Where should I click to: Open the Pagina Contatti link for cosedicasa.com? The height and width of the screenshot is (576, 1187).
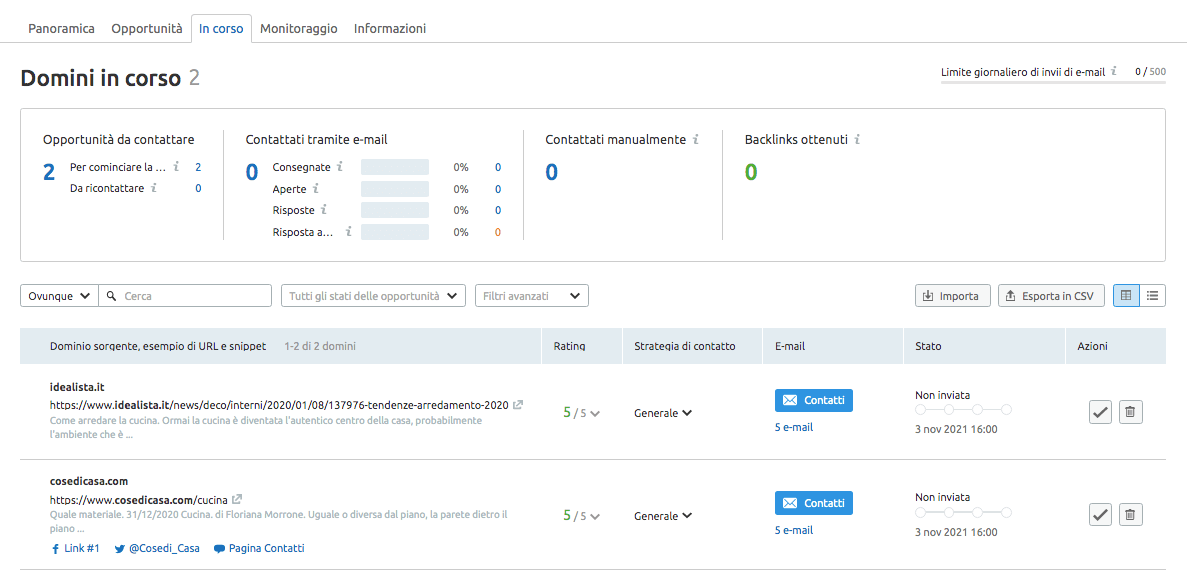[x=259, y=548]
